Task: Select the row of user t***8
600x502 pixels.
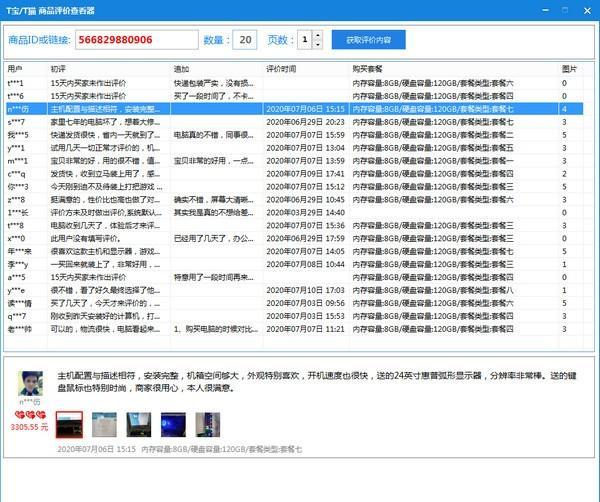Action: point(294,226)
